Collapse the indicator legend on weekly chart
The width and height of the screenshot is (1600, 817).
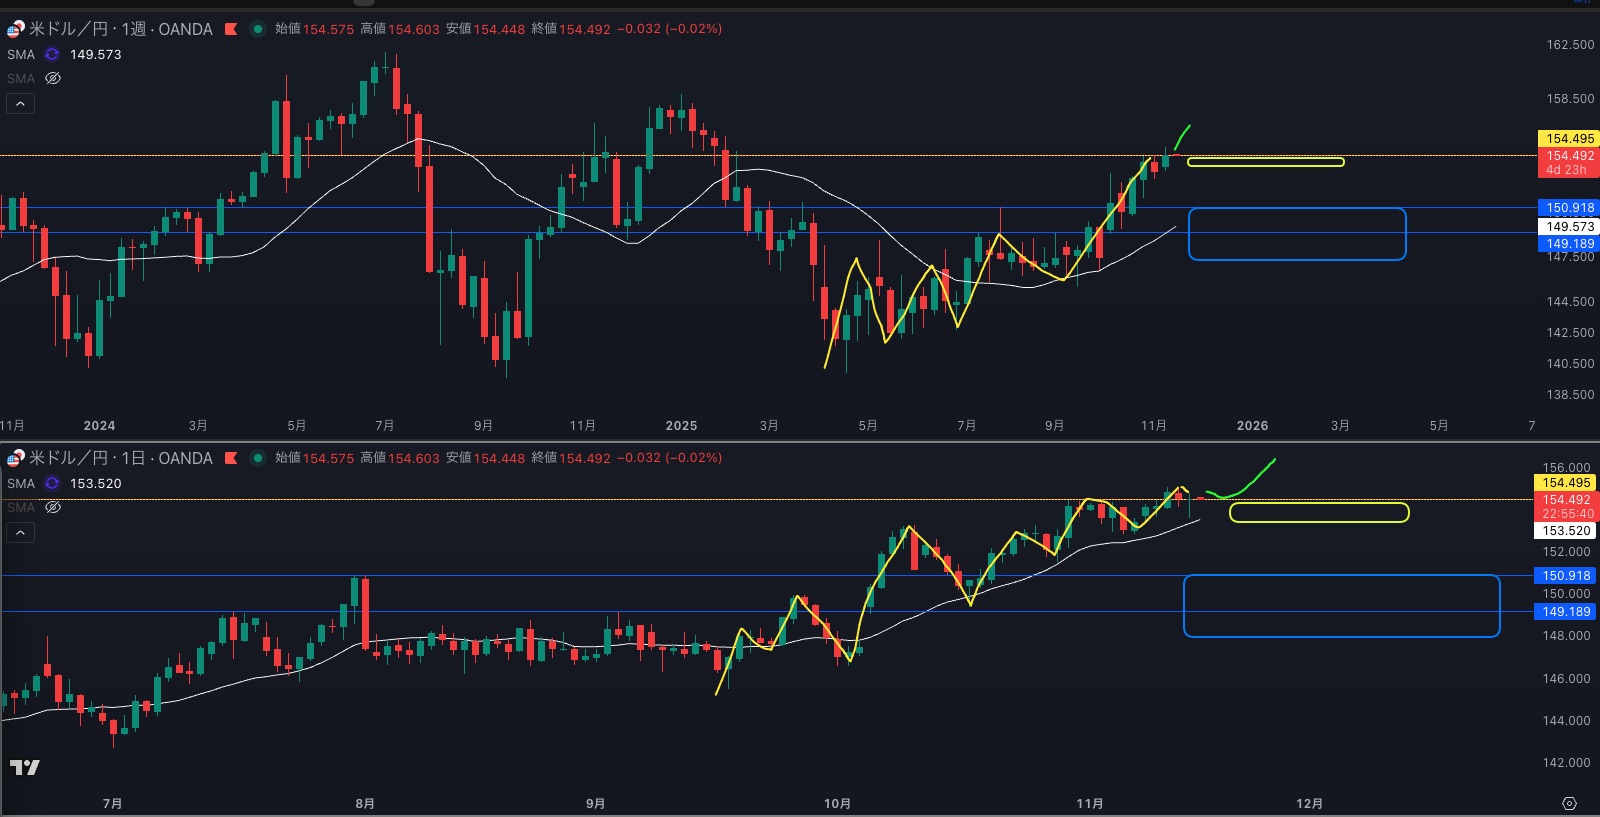pyautogui.click(x=20, y=103)
